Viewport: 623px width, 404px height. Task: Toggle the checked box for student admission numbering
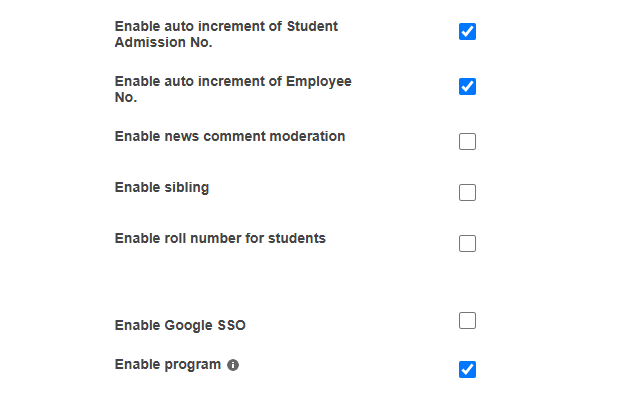(x=467, y=31)
